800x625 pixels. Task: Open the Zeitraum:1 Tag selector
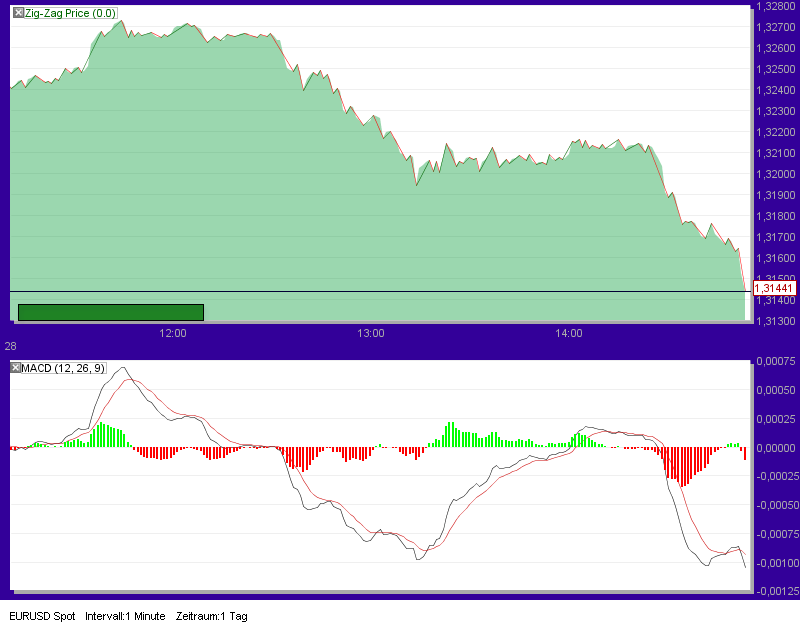[213, 616]
